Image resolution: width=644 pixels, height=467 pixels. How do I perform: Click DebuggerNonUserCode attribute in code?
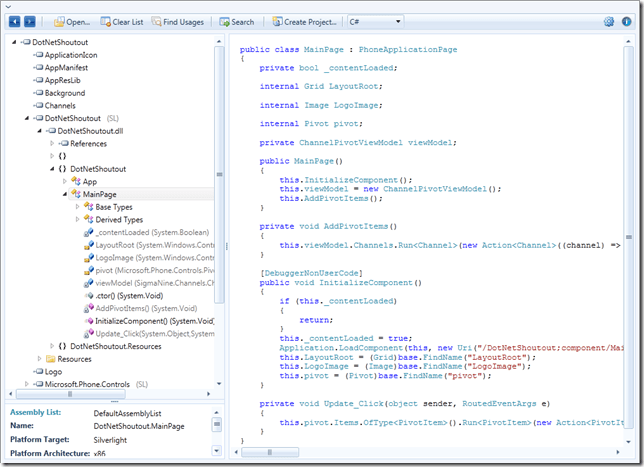pyautogui.click(x=312, y=273)
